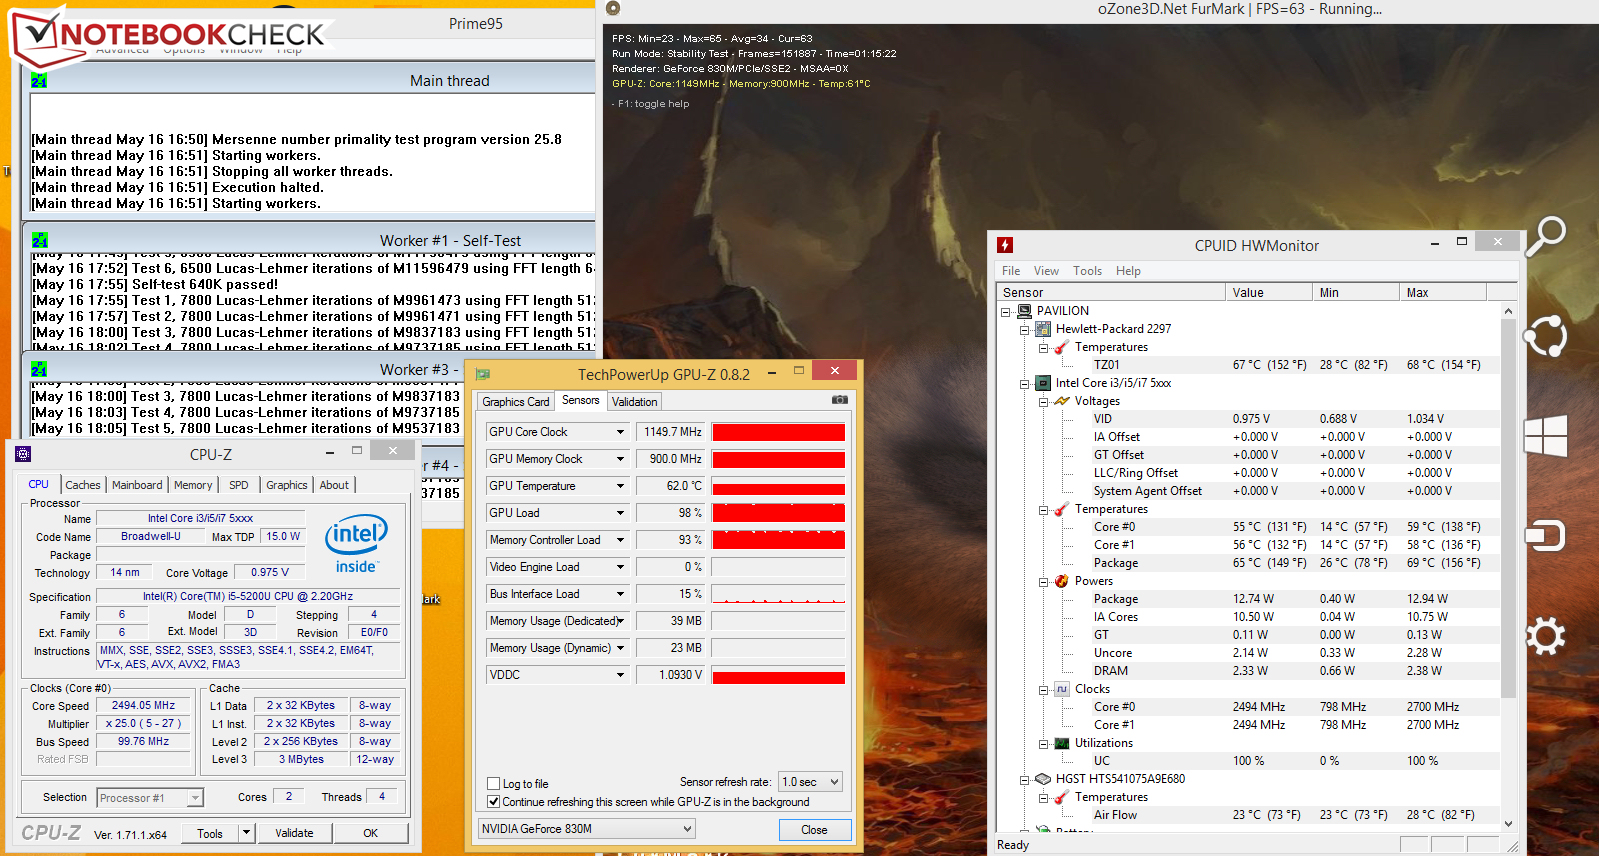Select the System Agent Offset row

pyautogui.click(x=1250, y=491)
